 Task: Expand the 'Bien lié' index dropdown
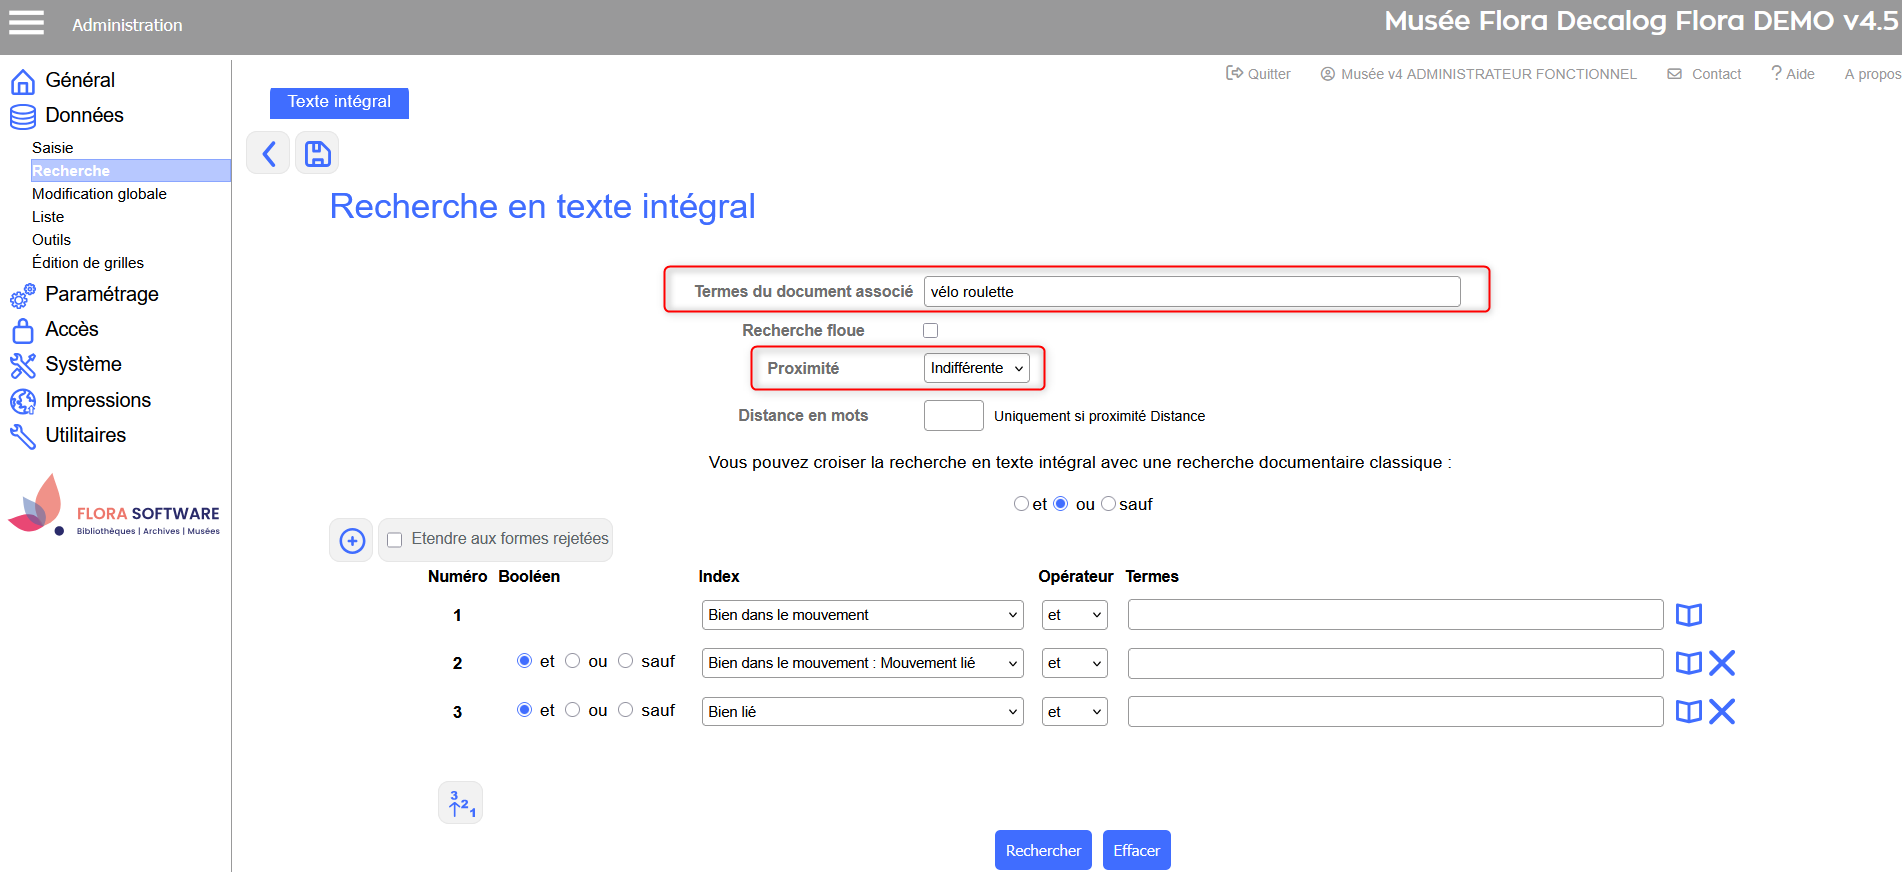[862, 712]
